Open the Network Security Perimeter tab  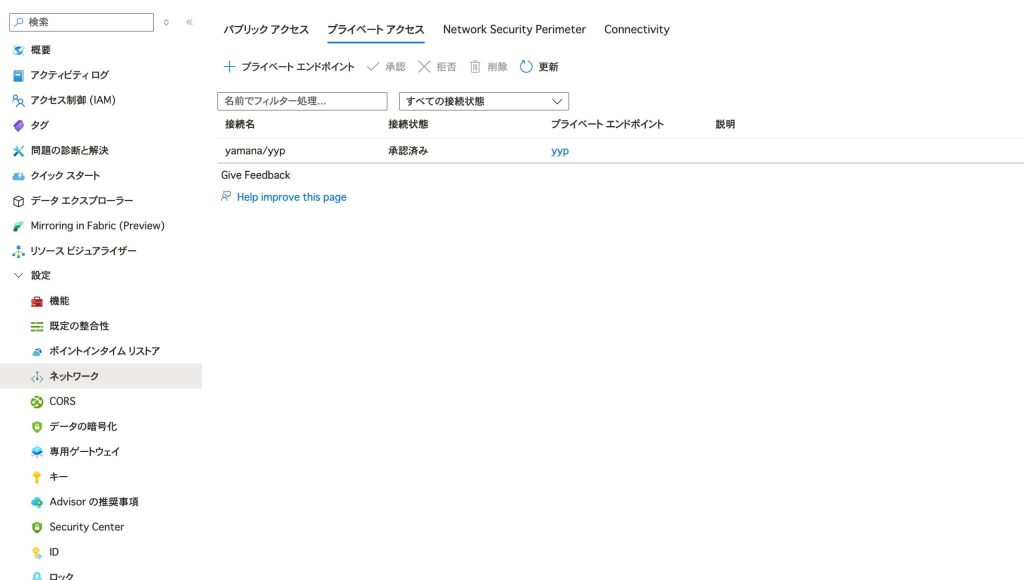[x=514, y=30]
